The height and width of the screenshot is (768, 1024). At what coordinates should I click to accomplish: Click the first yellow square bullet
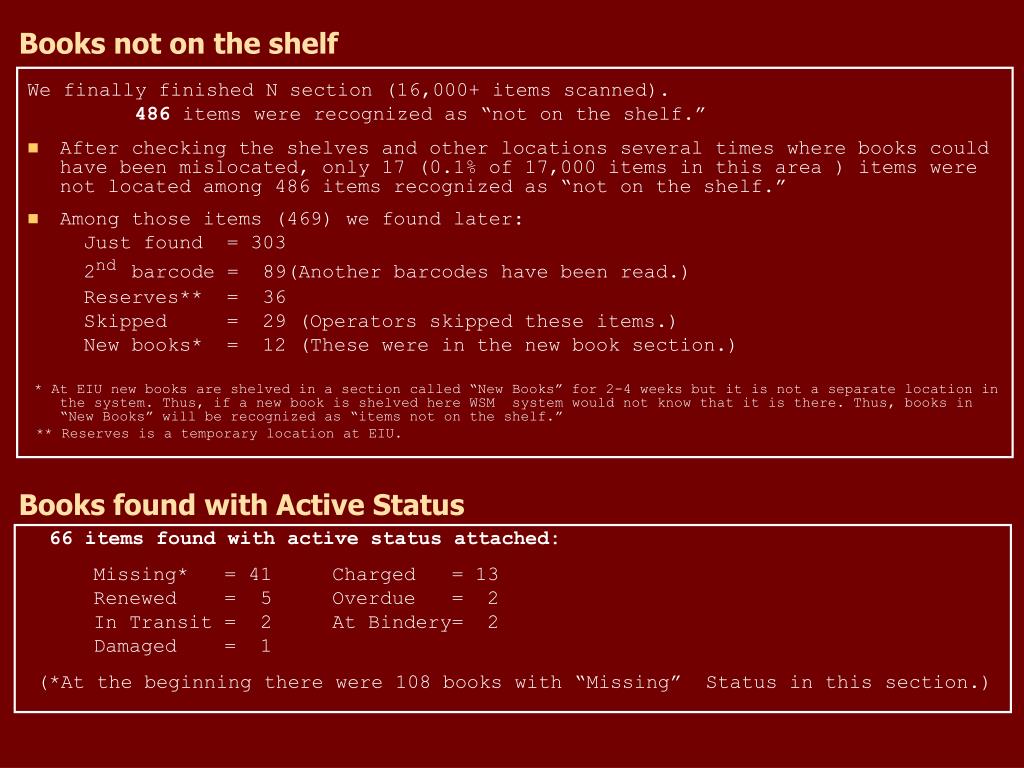33,148
